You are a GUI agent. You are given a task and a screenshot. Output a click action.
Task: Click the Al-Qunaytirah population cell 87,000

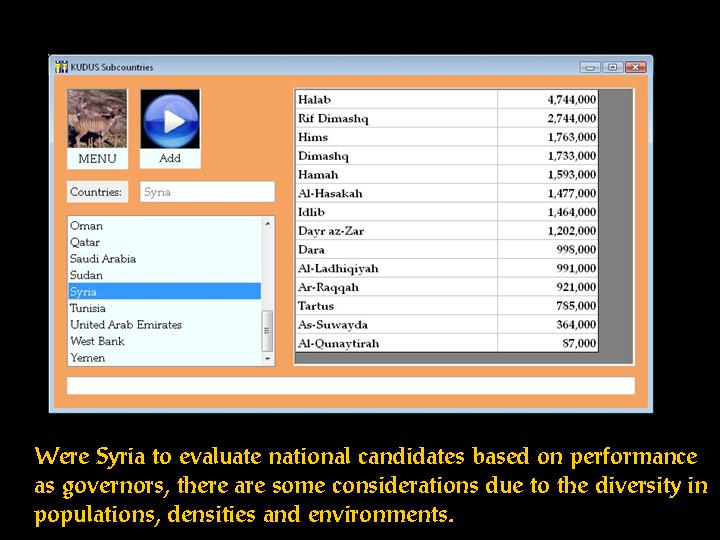coord(547,344)
